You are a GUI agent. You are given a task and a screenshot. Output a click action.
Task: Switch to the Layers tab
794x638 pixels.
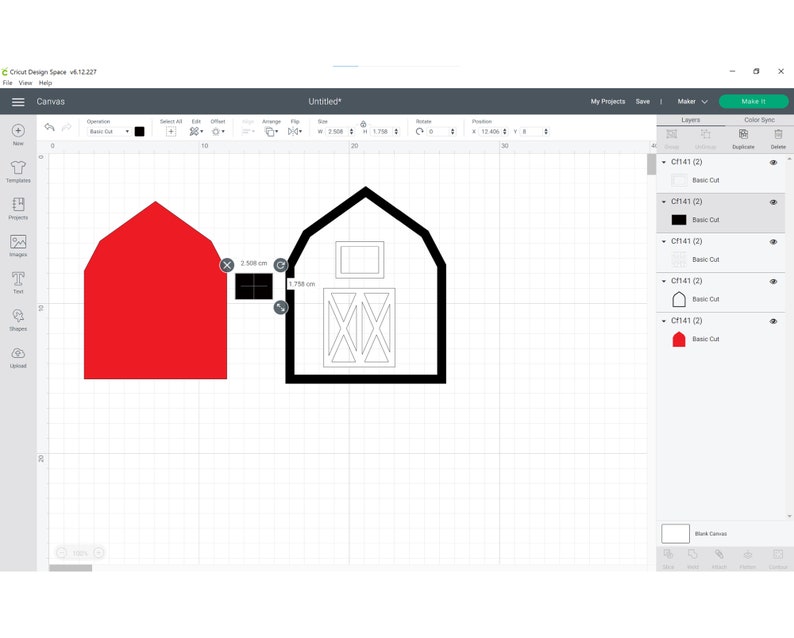(x=690, y=120)
